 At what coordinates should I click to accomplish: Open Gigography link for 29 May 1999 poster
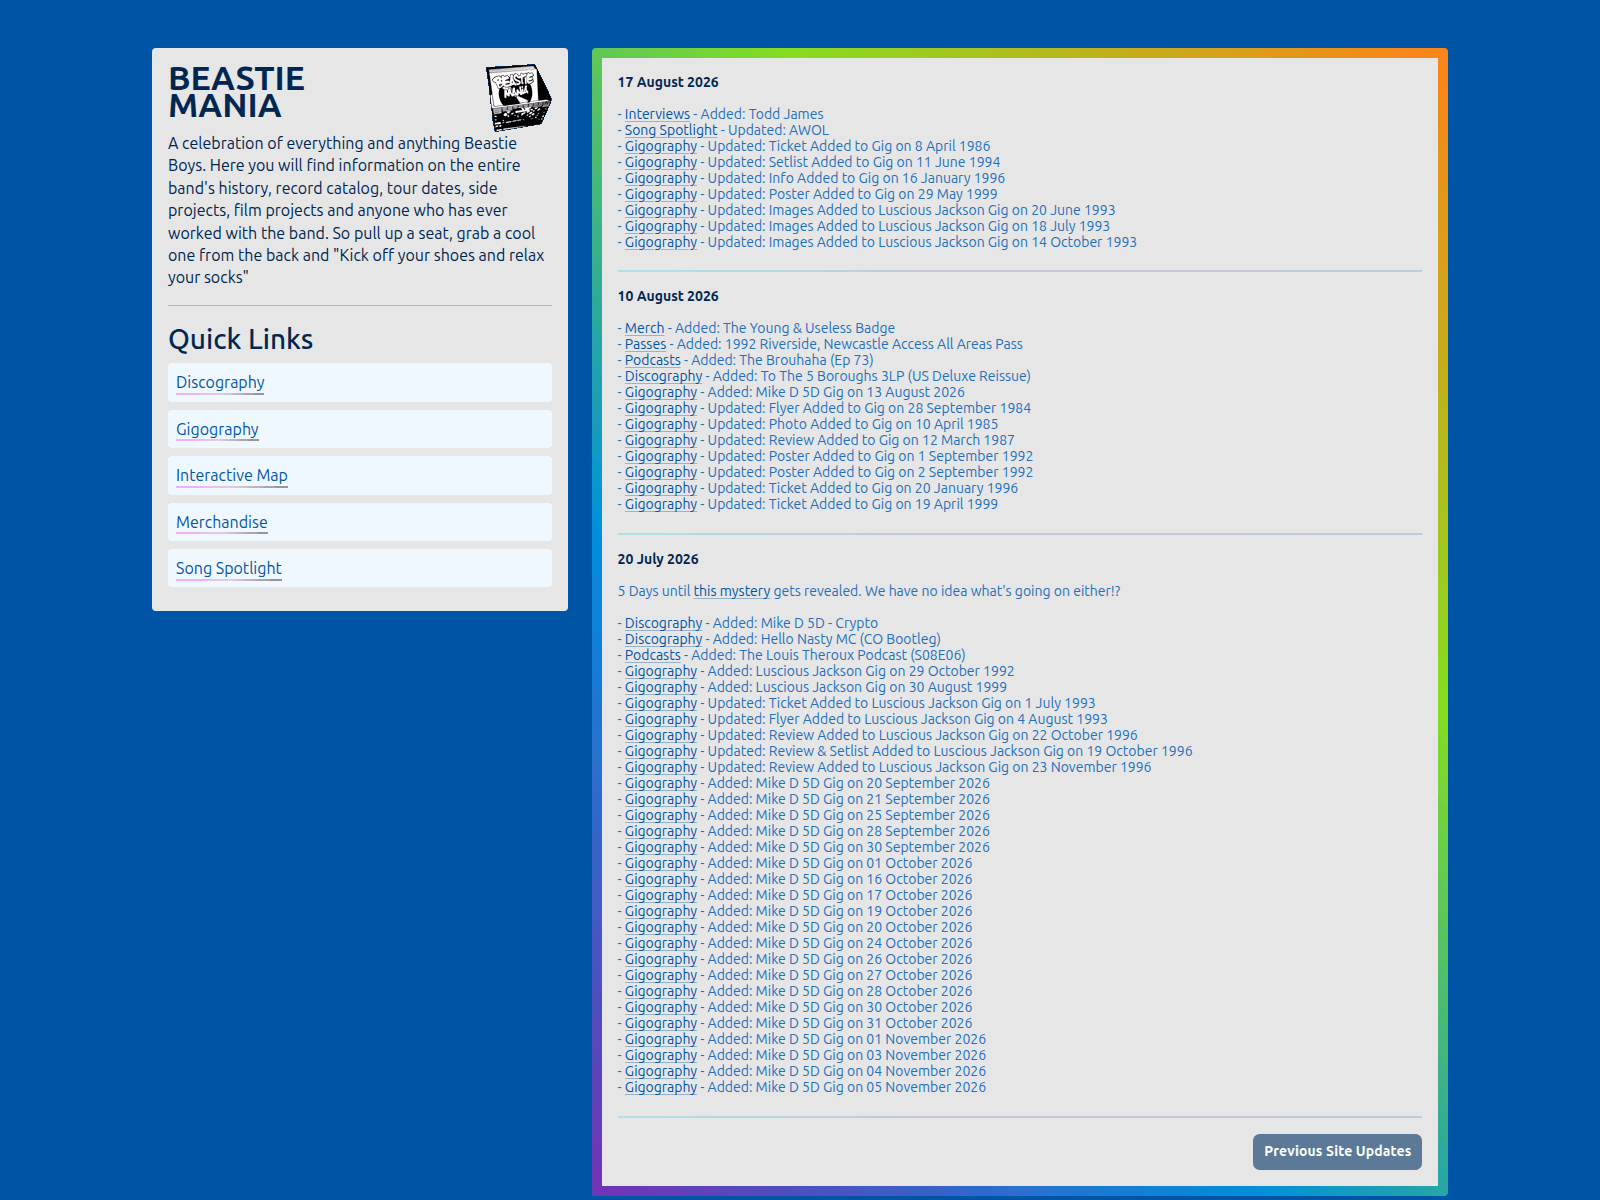pos(661,194)
